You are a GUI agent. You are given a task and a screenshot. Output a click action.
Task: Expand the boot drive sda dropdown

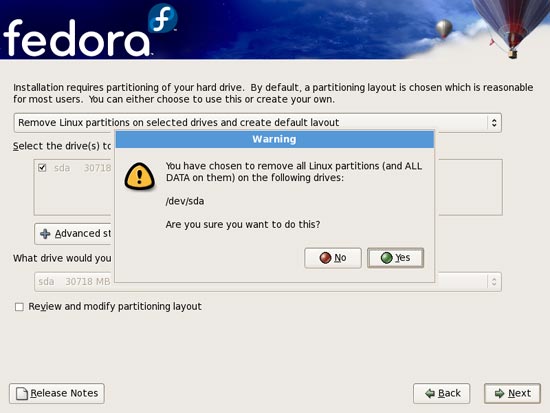tap(268, 282)
